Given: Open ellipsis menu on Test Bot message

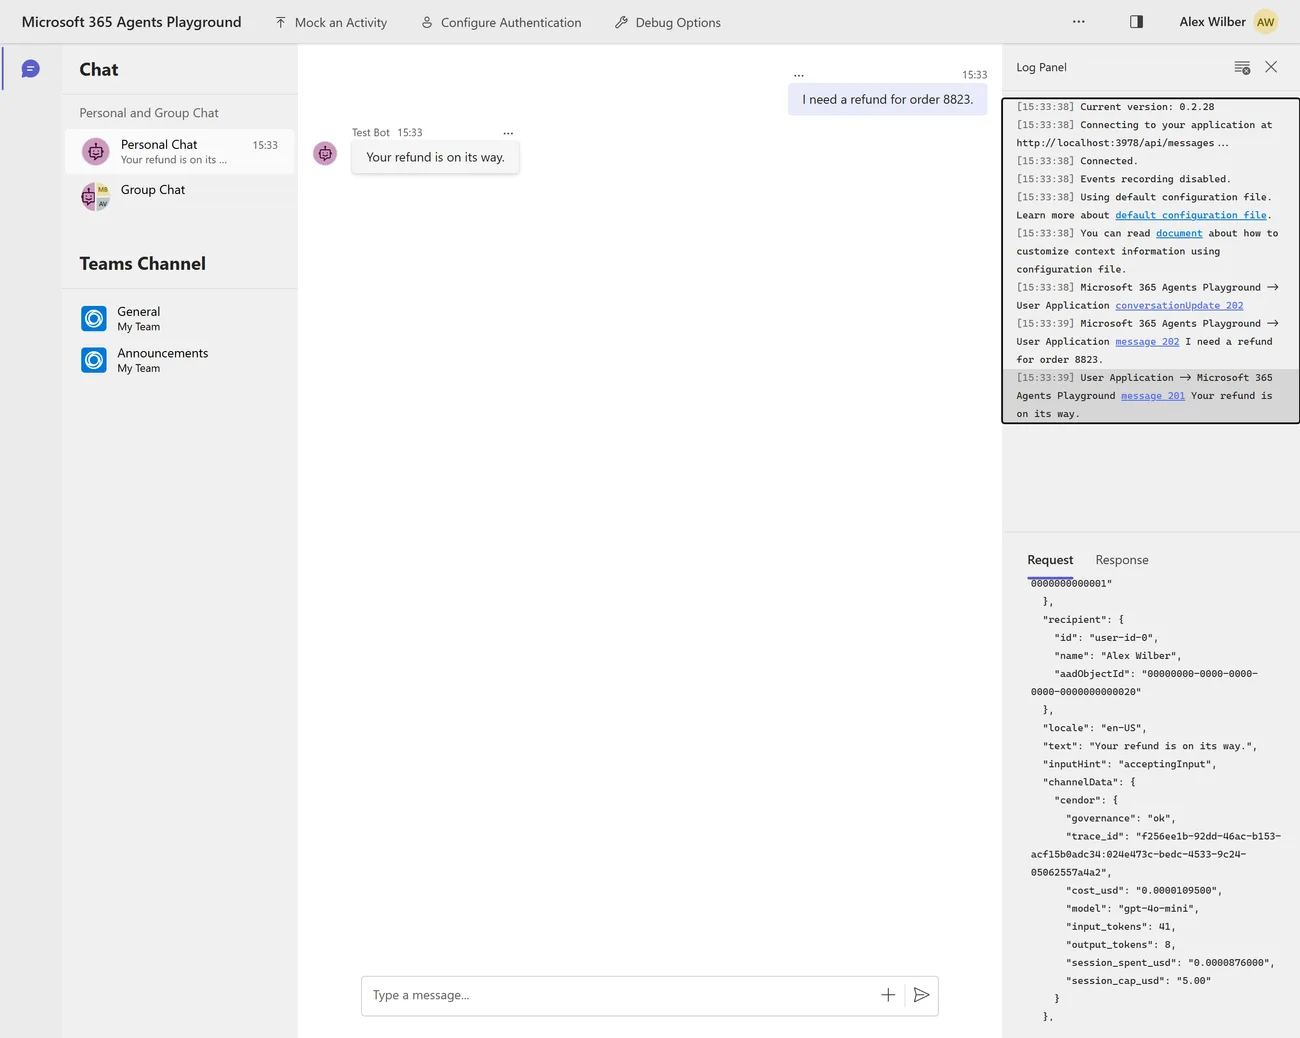Looking at the screenshot, I should [508, 133].
